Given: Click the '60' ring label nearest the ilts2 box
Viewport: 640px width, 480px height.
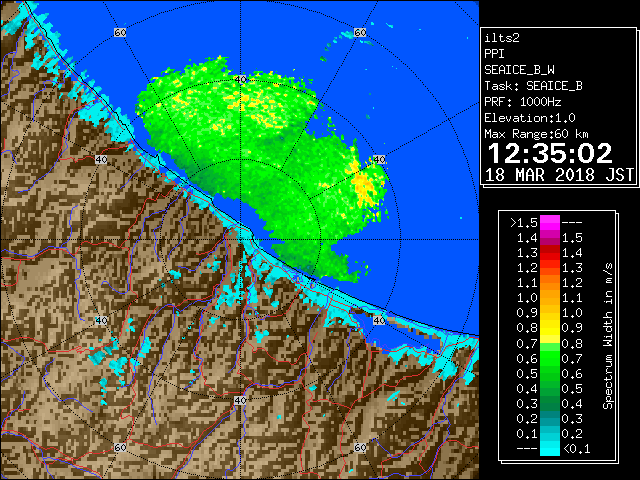Looking at the screenshot, I should 360,33.
